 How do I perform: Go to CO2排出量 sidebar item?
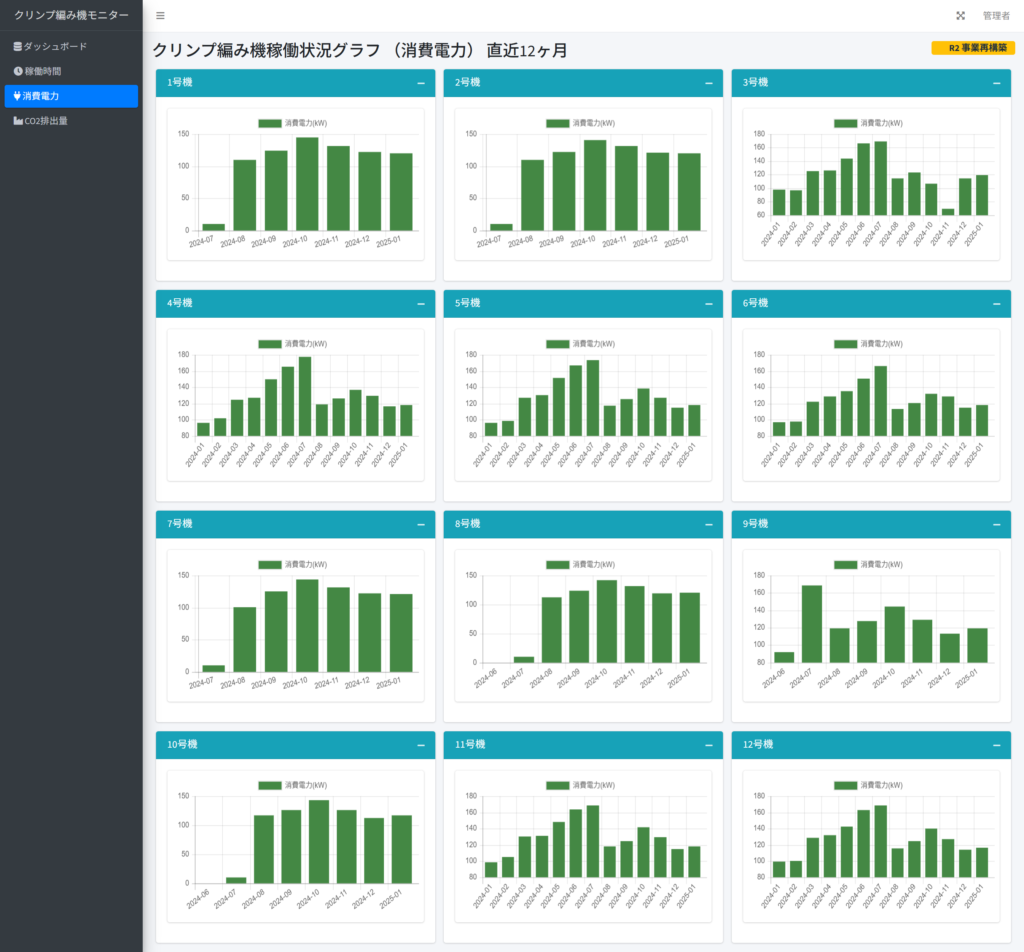point(46,121)
